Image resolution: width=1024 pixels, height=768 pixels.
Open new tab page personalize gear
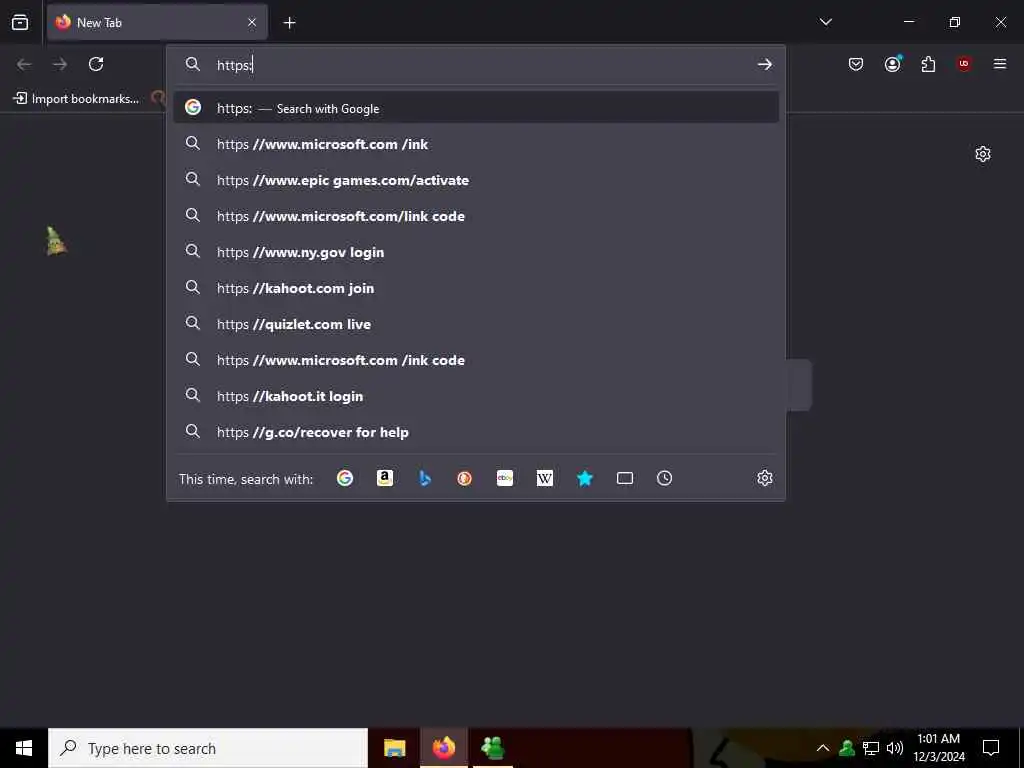point(983,154)
